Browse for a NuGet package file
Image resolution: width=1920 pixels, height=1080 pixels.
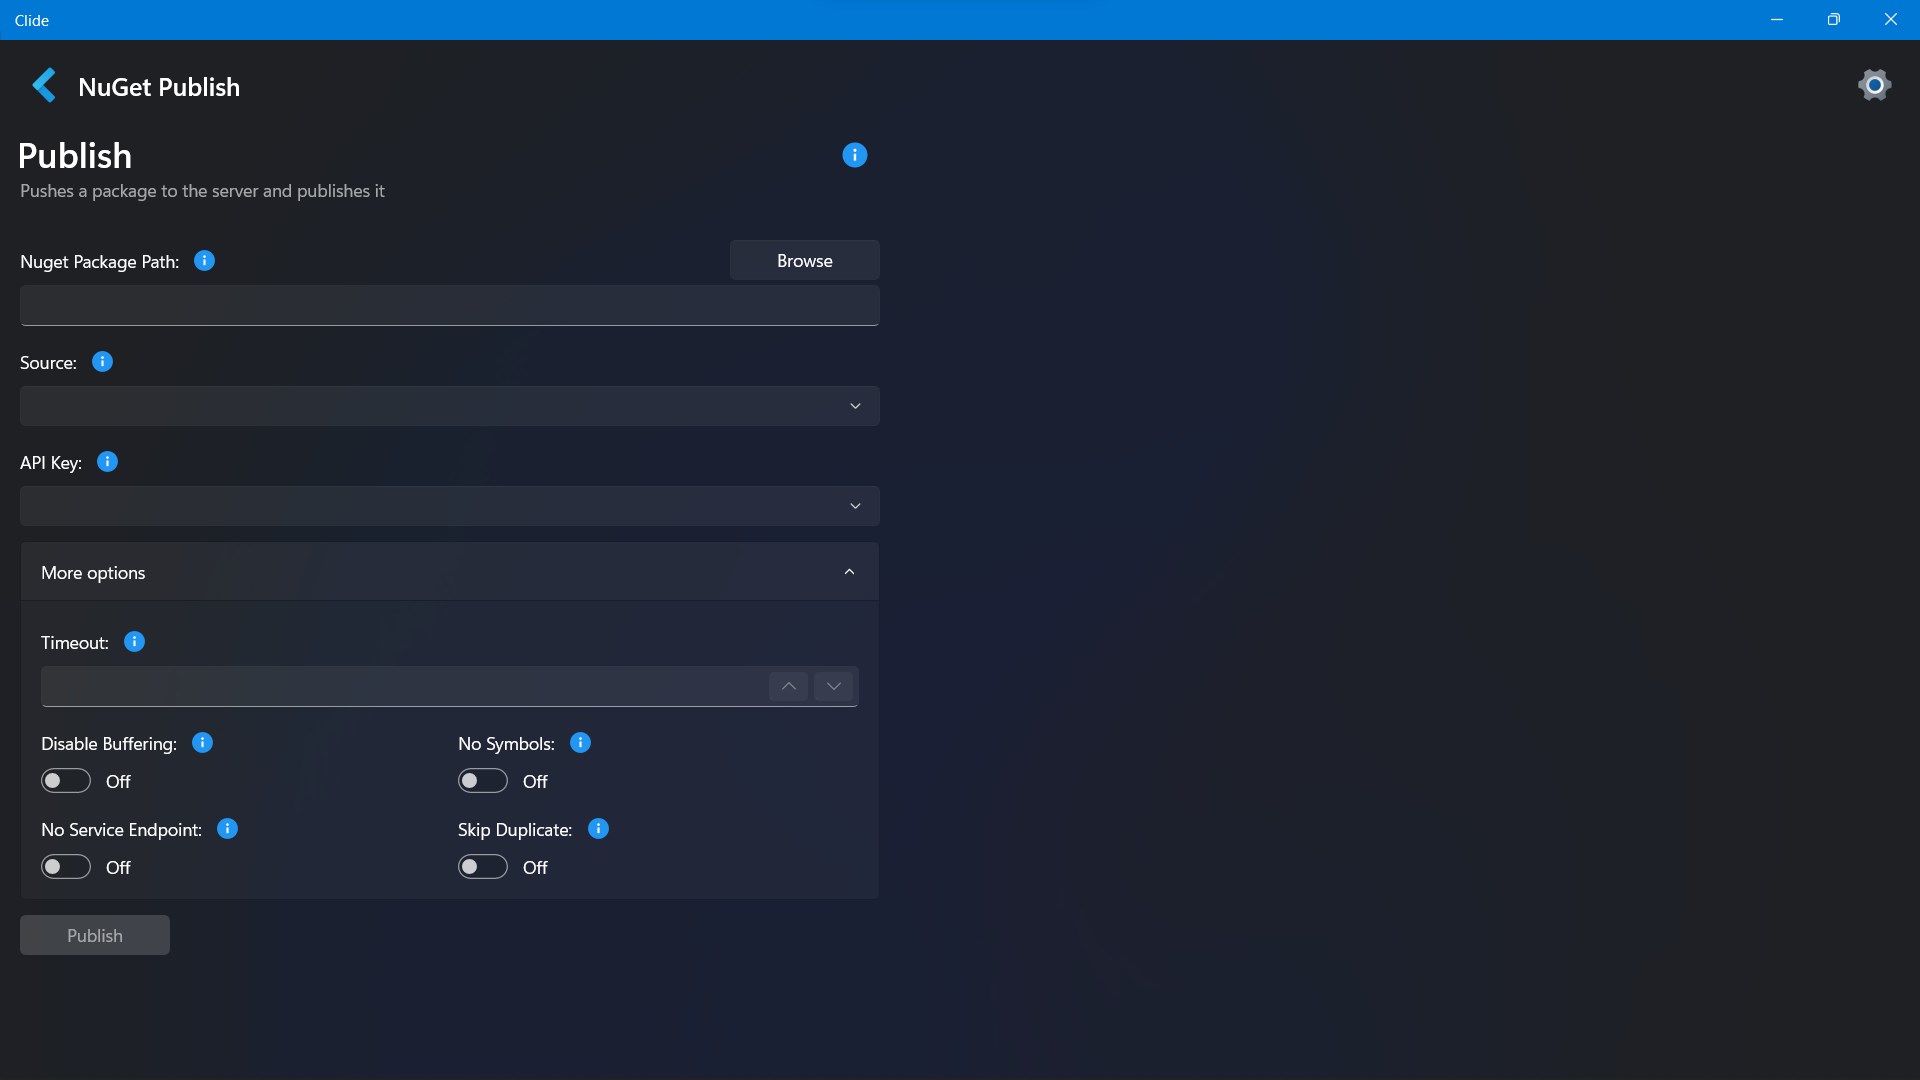804,261
